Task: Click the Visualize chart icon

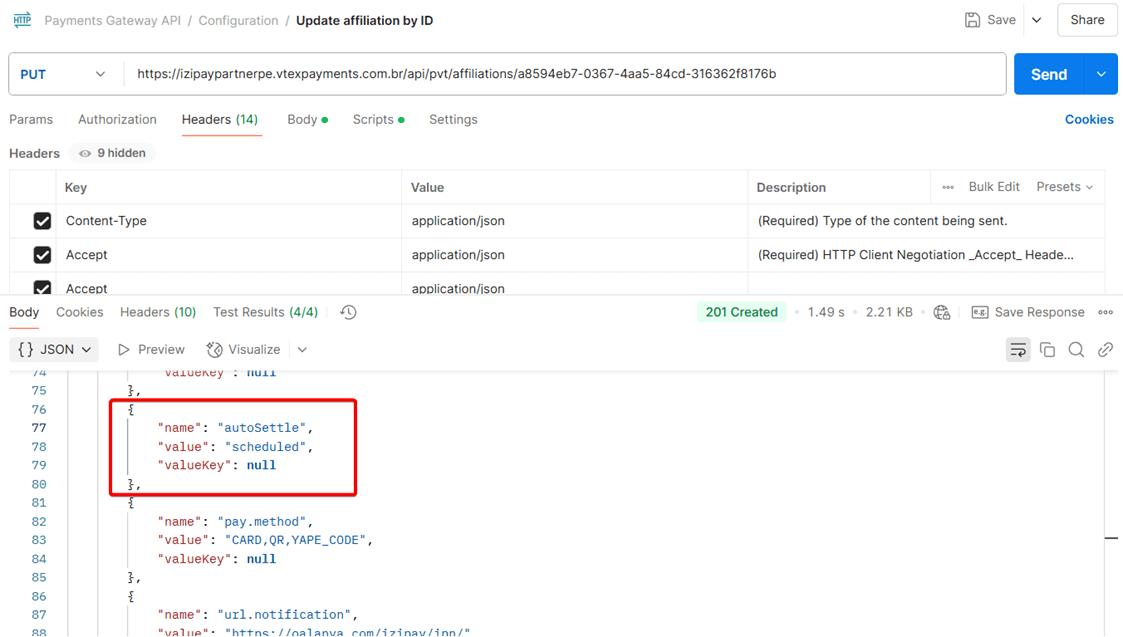Action: [x=214, y=350]
